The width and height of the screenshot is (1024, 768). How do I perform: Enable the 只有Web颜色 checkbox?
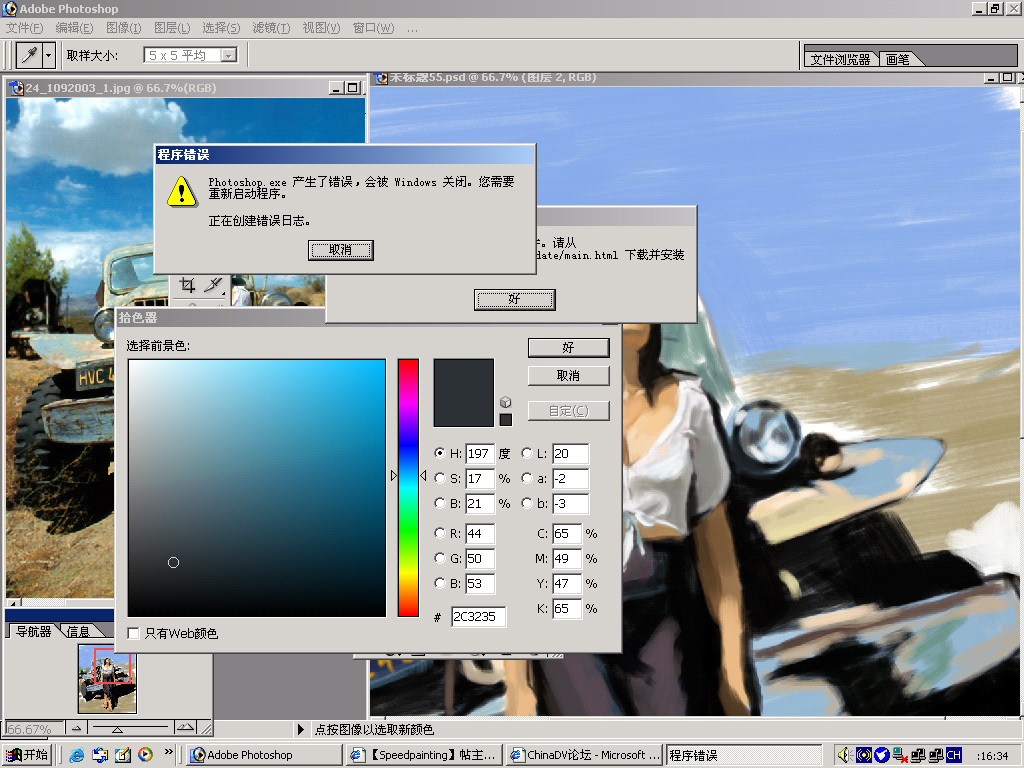pyautogui.click(x=133, y=633)
